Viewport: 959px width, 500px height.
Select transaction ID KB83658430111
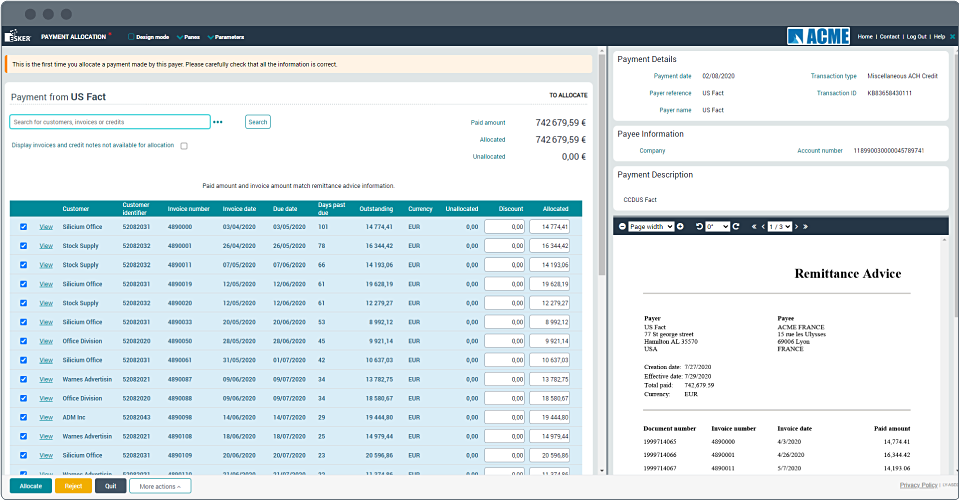coord(889,93)
